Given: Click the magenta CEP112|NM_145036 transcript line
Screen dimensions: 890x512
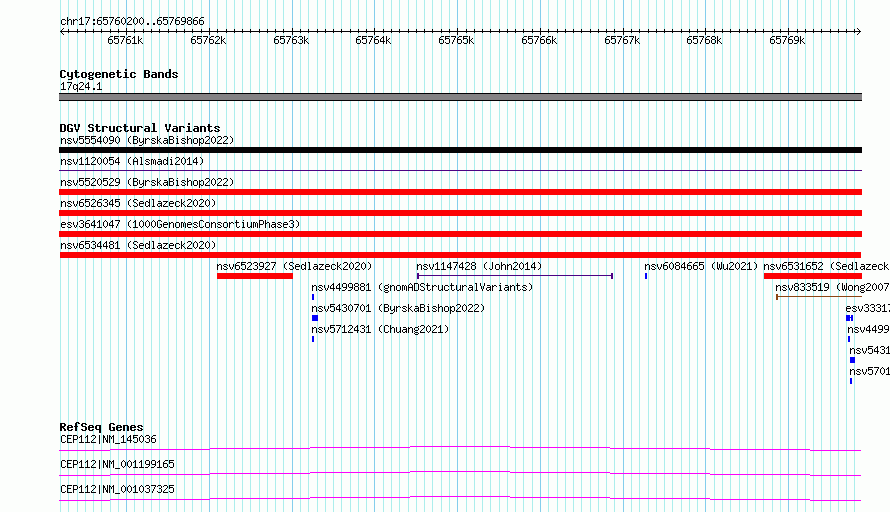Looking at the screenshot, I should pyautogui.click(x=460, y=448).
